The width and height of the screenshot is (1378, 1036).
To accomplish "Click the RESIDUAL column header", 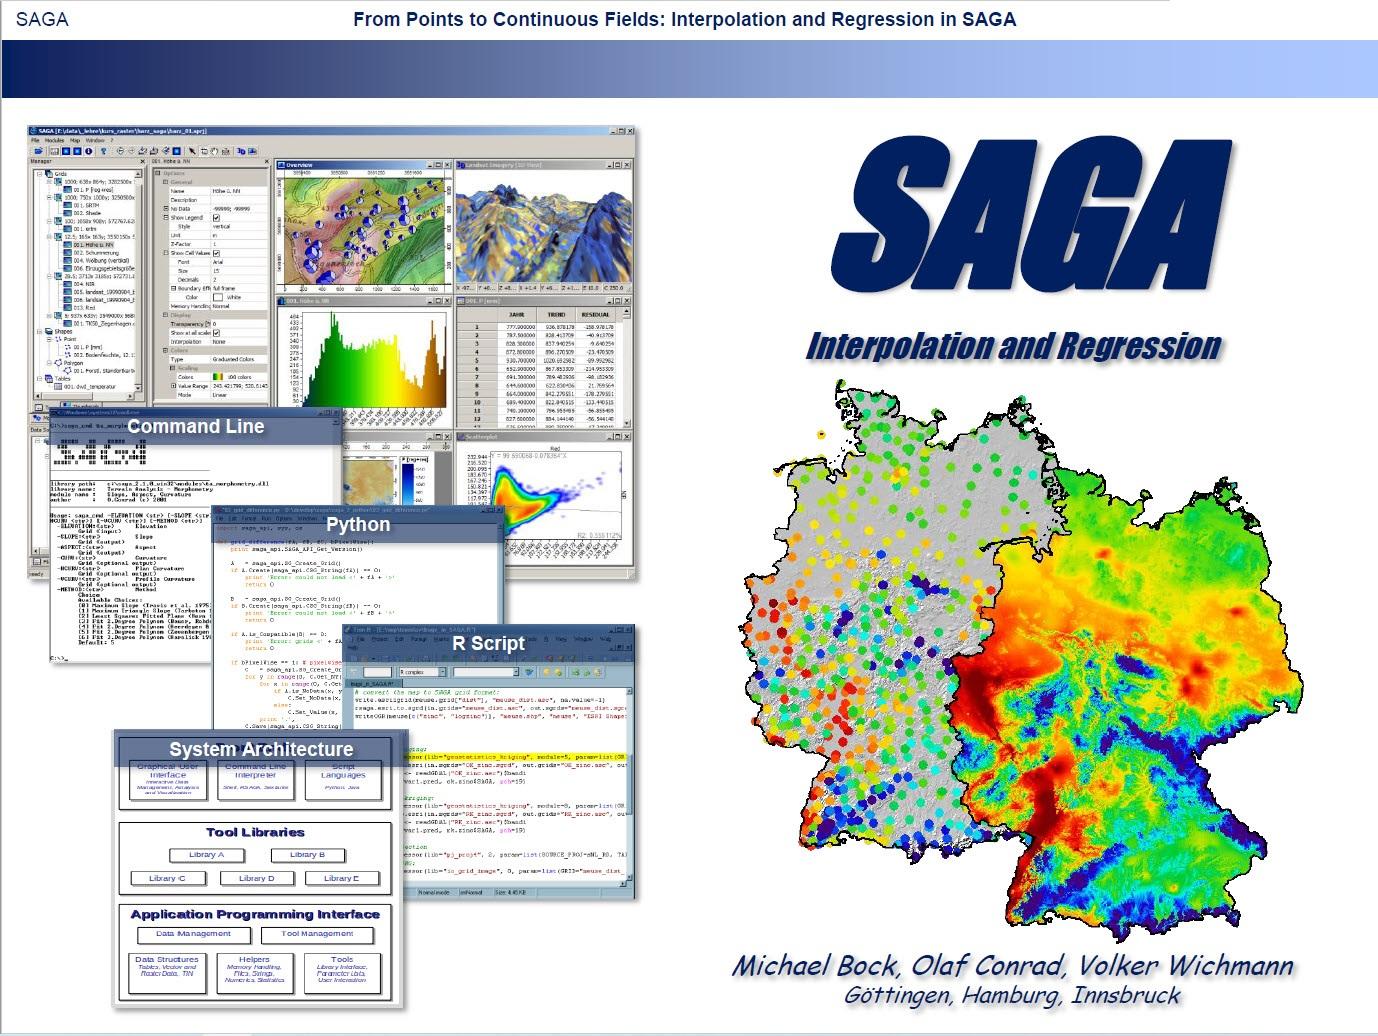I will click(596, 315).
